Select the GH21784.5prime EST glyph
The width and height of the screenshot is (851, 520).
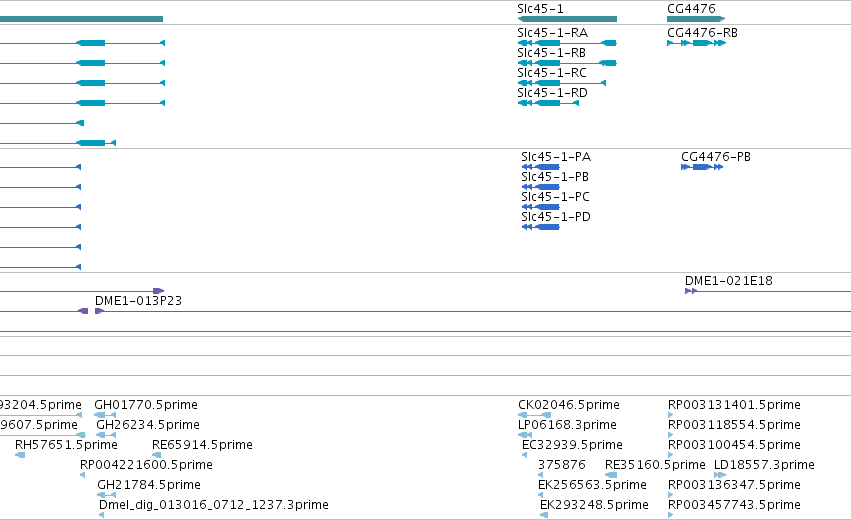(106, 495)
